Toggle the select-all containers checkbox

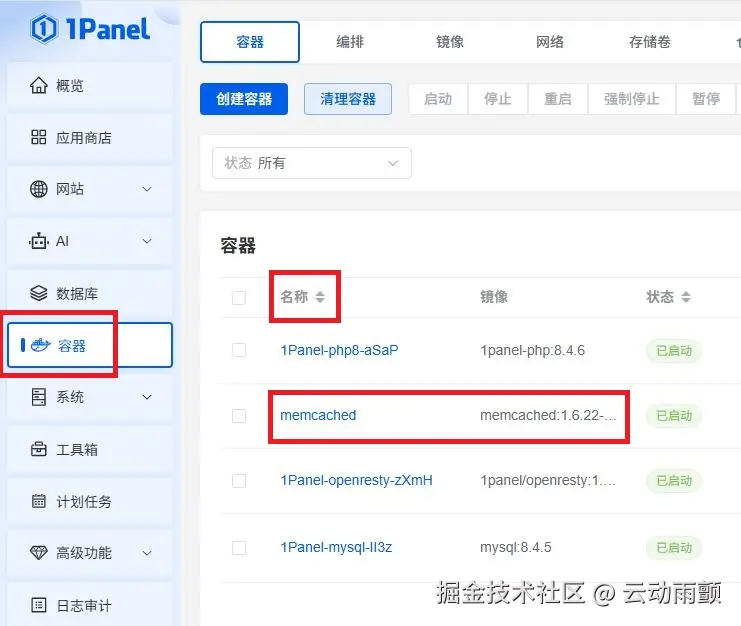tap(239, 298)
